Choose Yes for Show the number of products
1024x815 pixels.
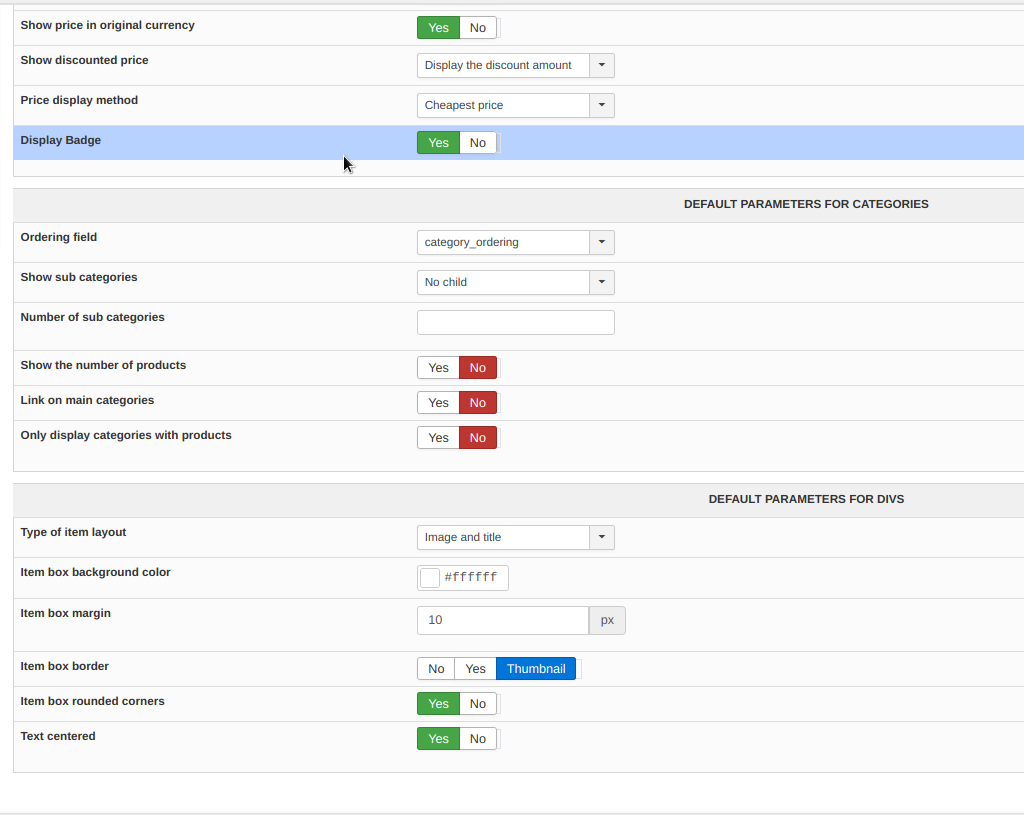tap(438, 368)
